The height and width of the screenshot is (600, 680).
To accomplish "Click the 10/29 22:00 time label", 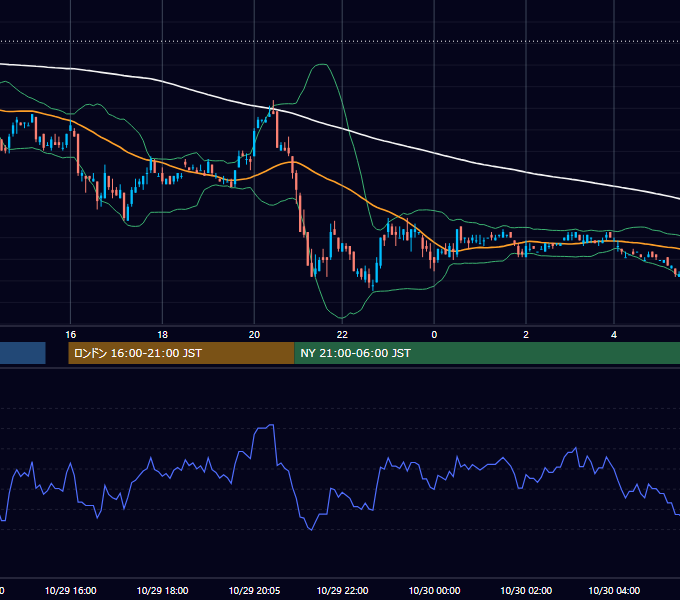I will 342,590.
